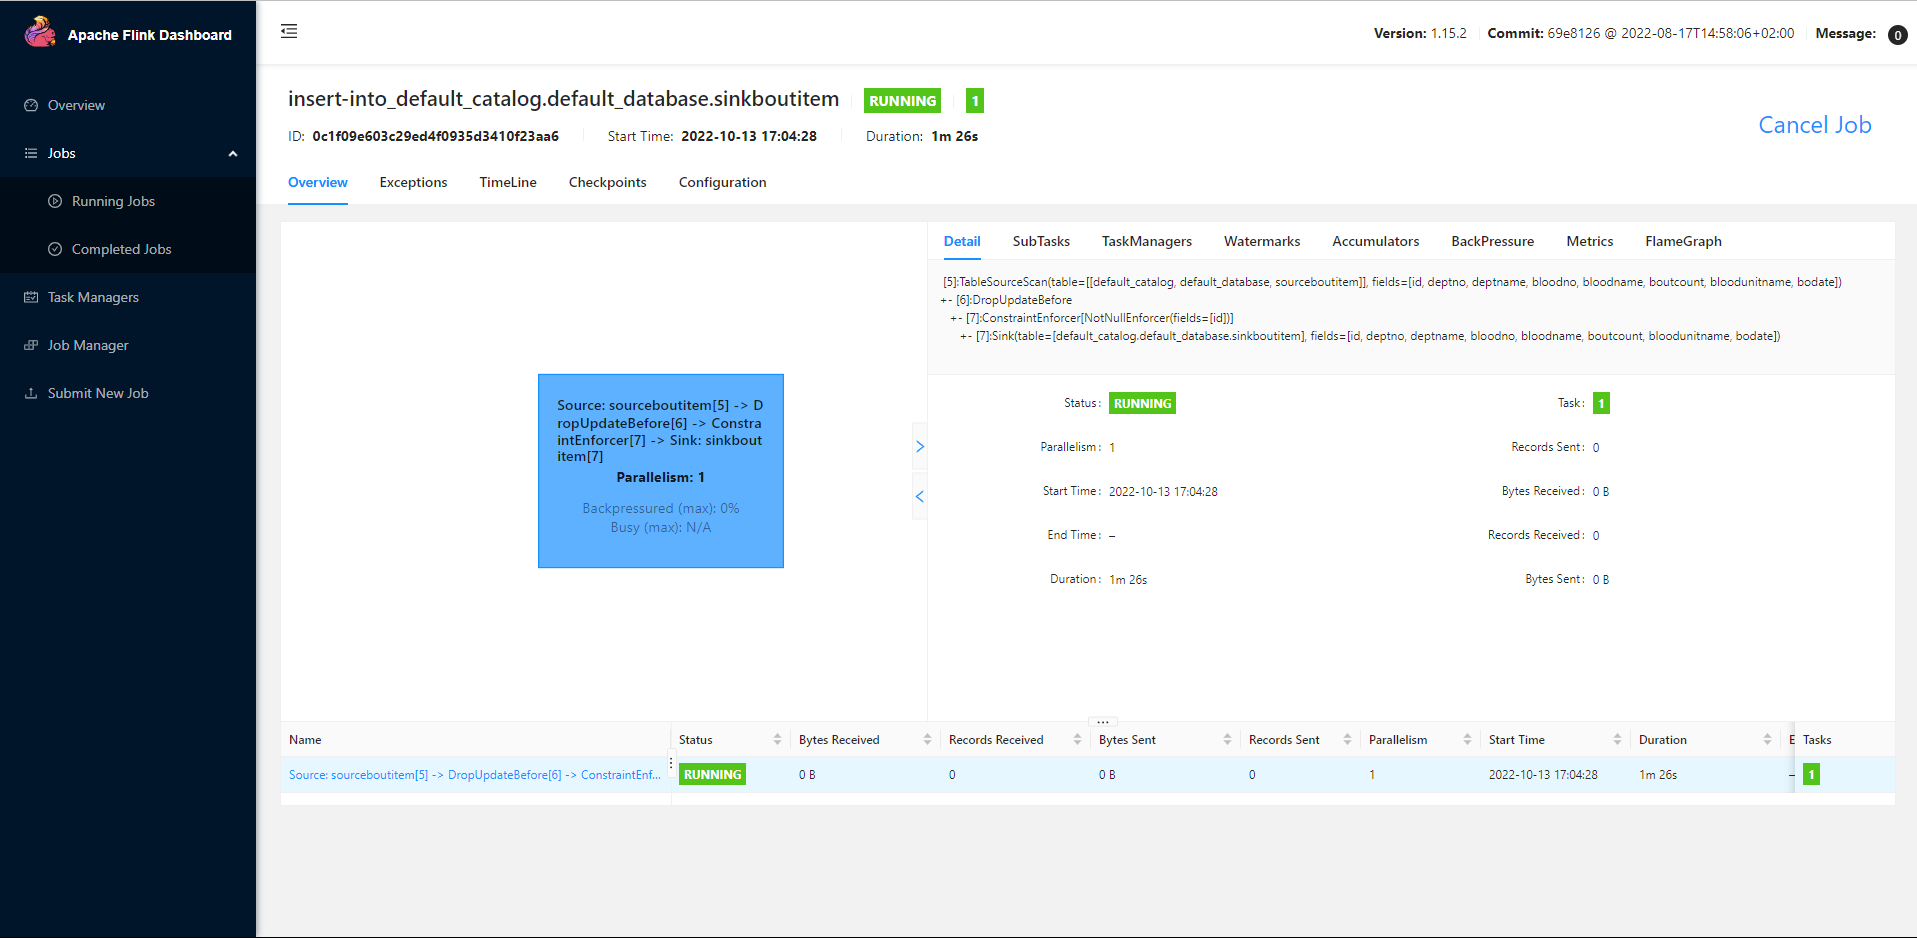Click the RUNNING status badge in job header
The image size is (1917, 938).
tap(903, 101)
